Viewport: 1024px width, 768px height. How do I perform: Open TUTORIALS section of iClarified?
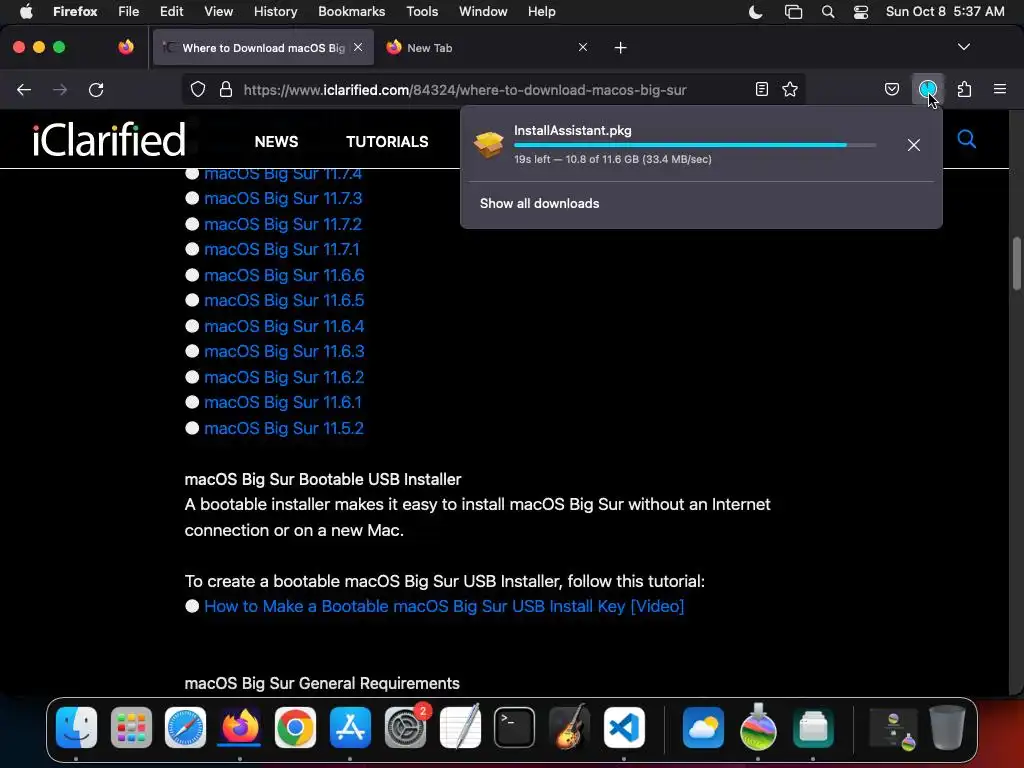pos(387,142)
